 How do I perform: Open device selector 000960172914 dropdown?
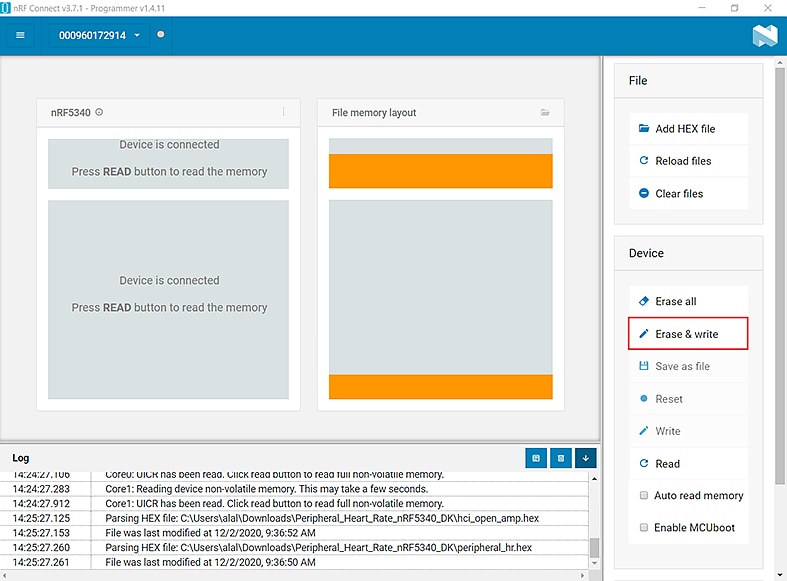click(99, 36)
